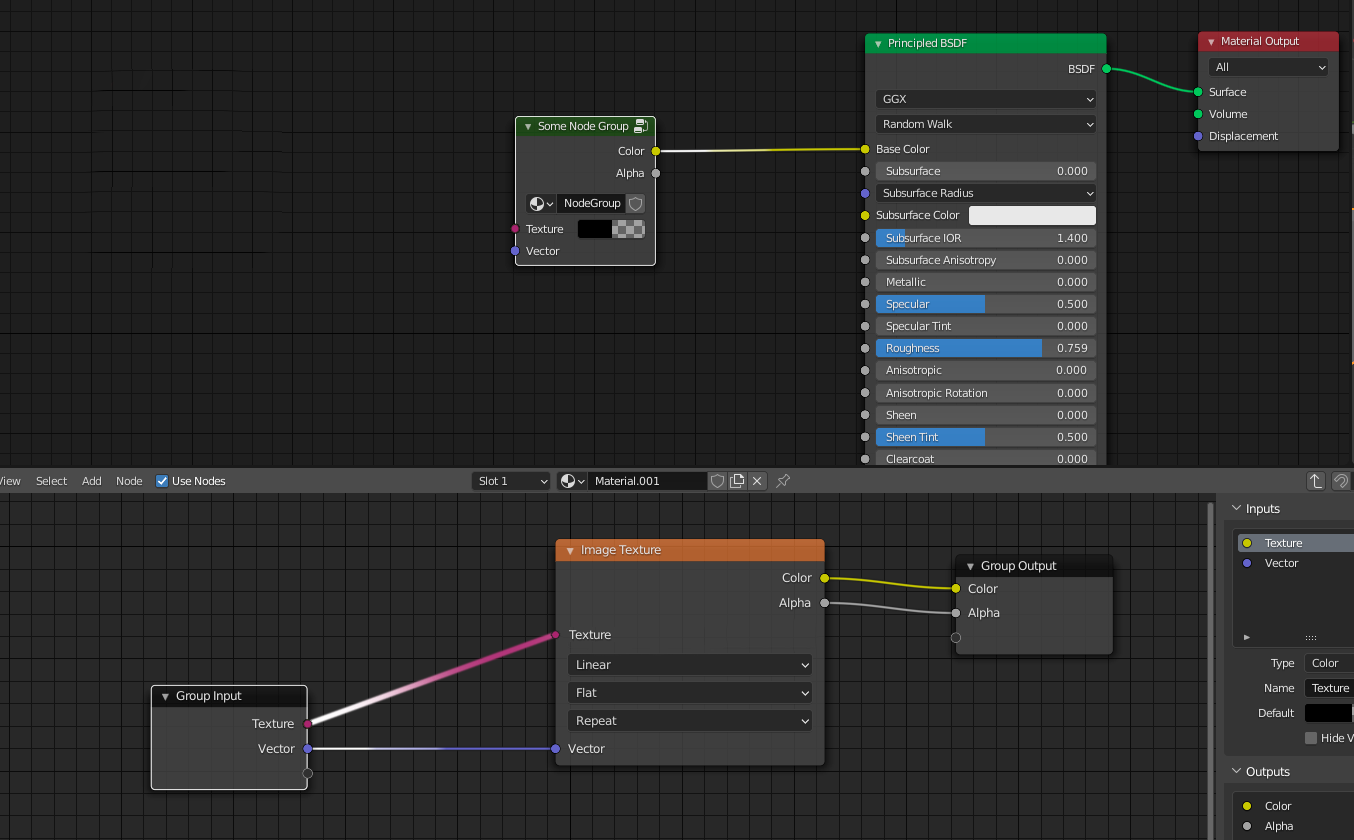Toggle fake user shield next to NodeGroup

(635, 203)
